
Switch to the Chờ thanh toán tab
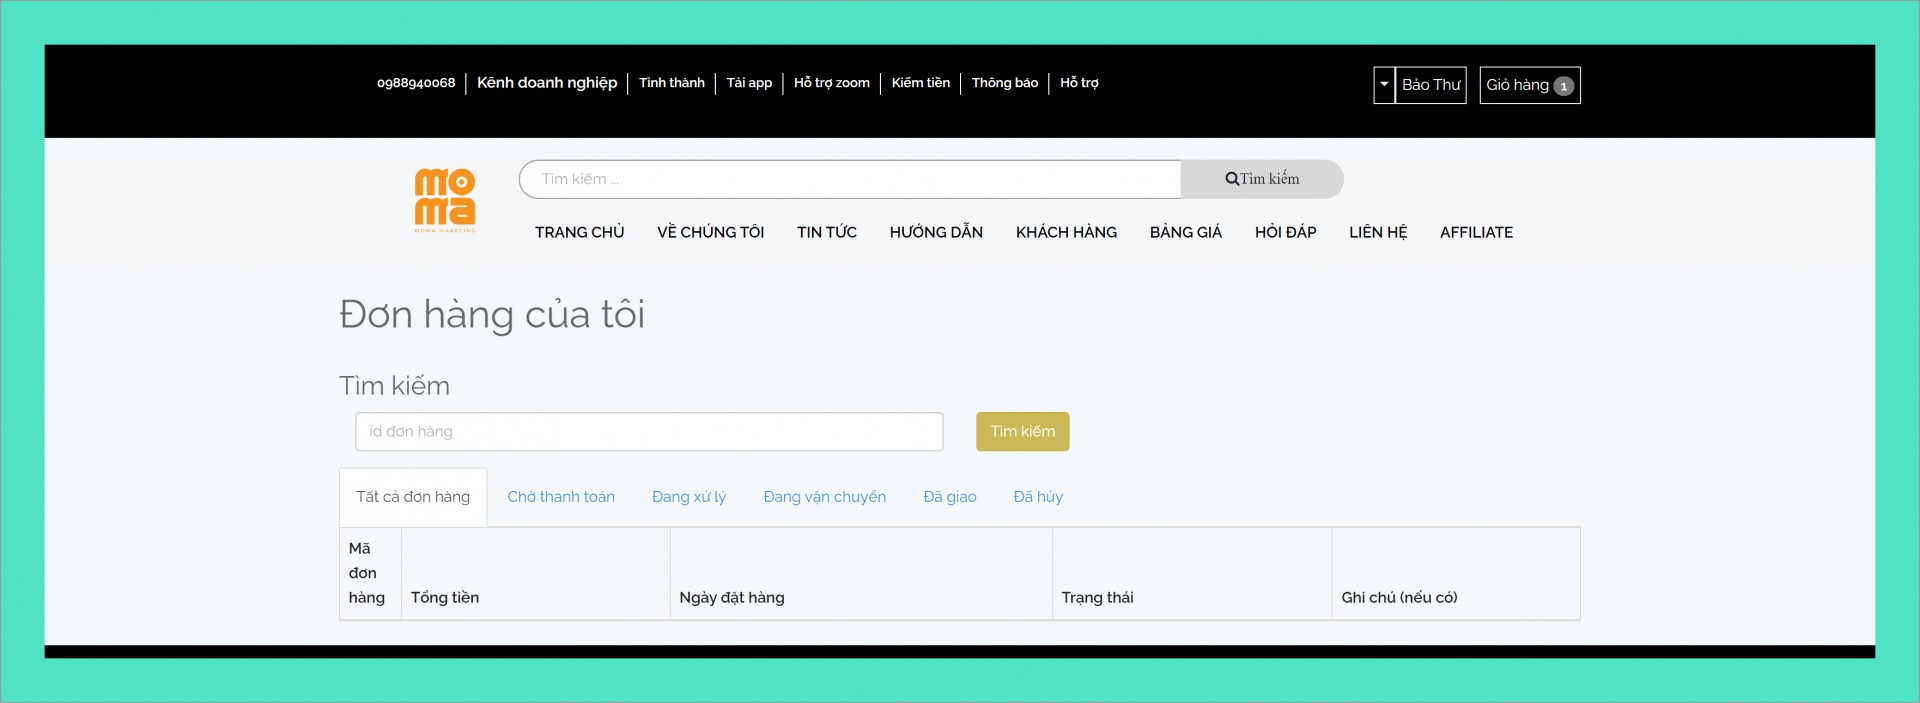tap(561, 497)
